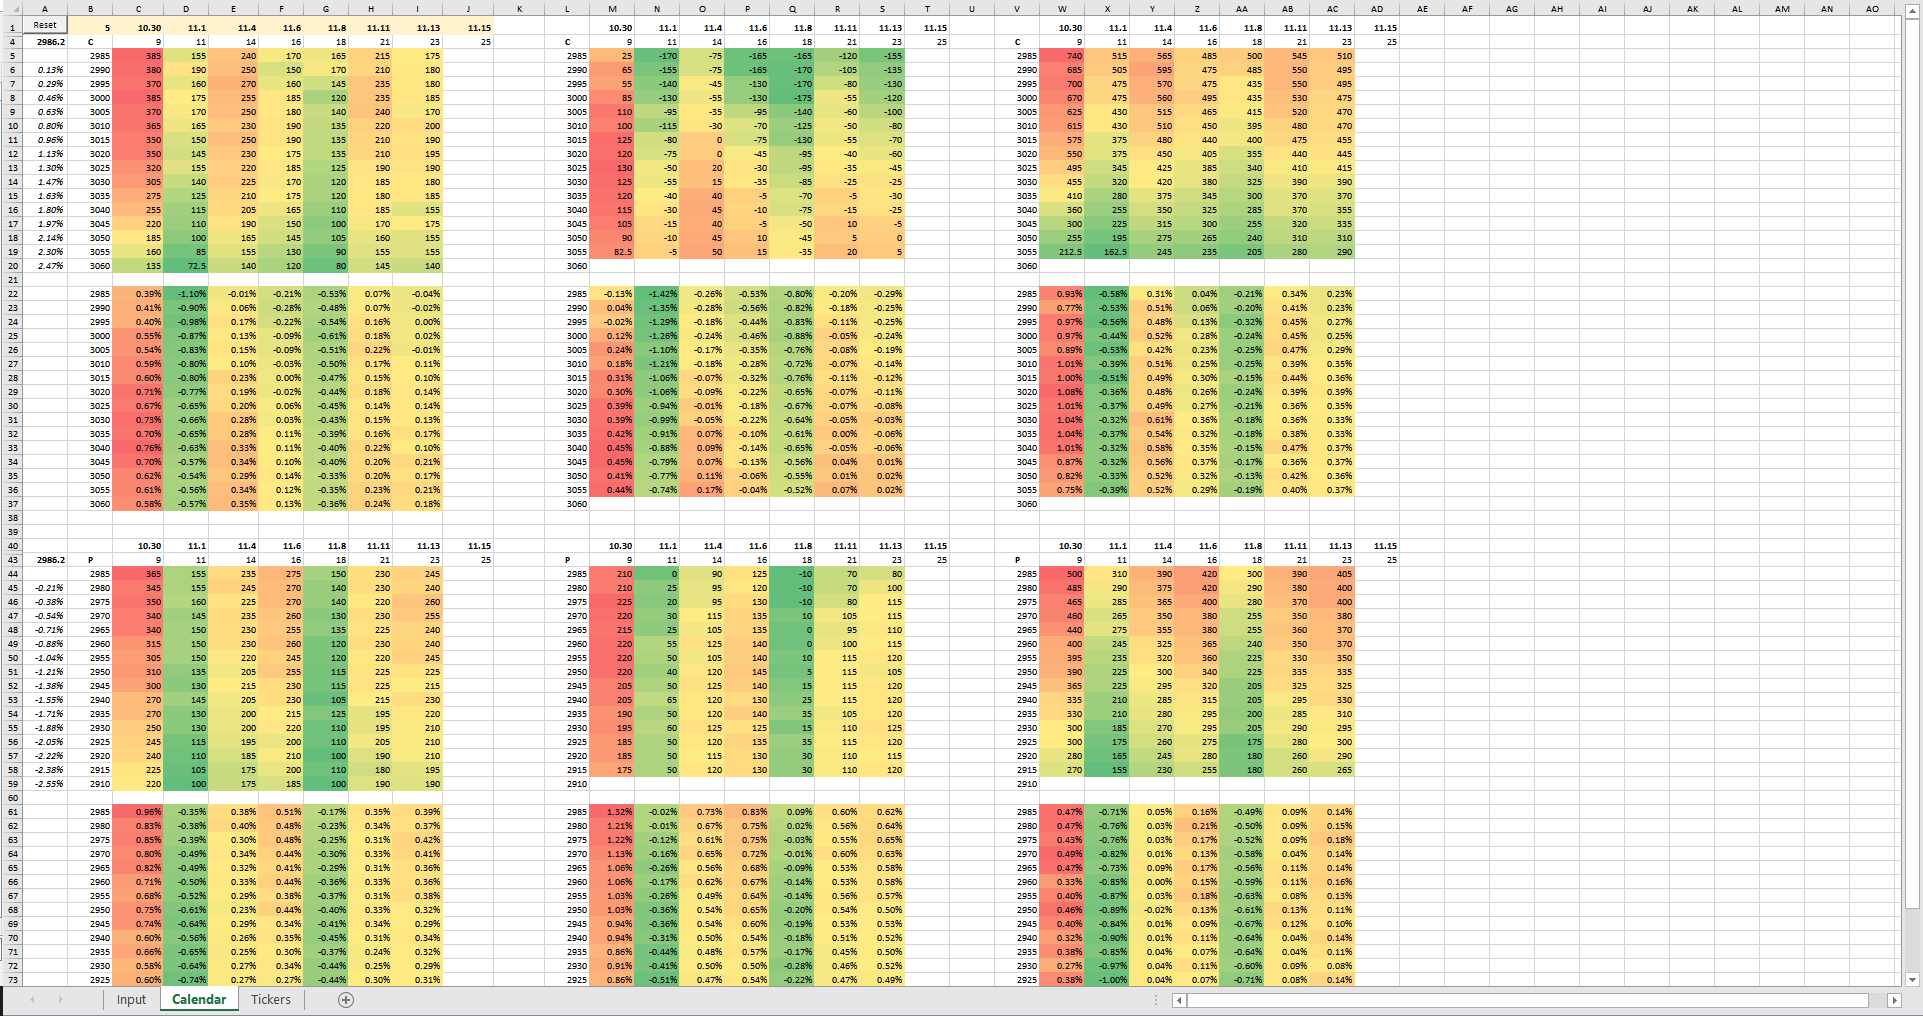Click cell A59 showing -2.55%

tap(45, 784)
